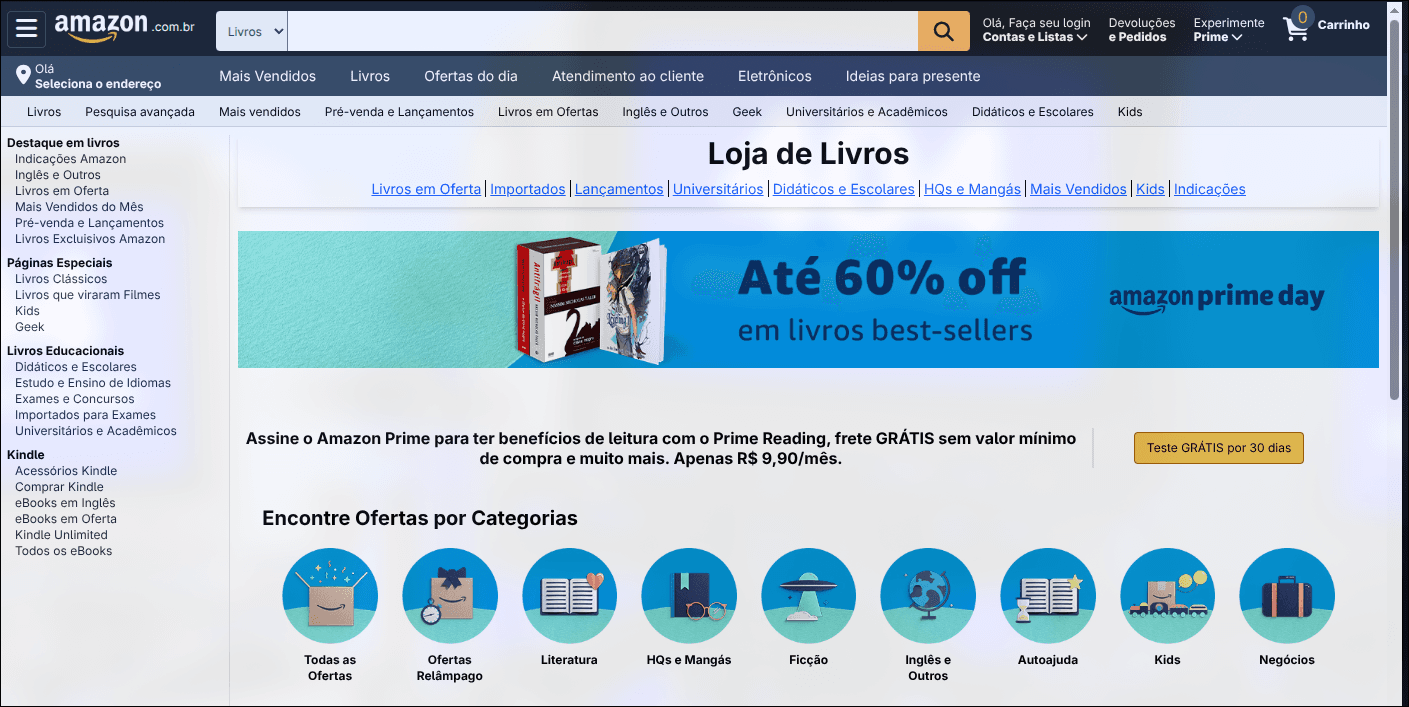Select delivery address via Seleciona o endereço
Image resolution: width=1409 pixels, height=707 pixels.
point(98,84)
